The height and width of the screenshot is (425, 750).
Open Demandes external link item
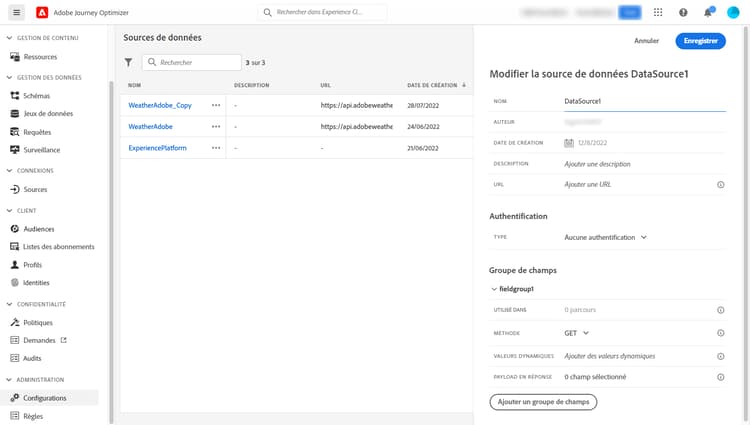click(39, 340)
